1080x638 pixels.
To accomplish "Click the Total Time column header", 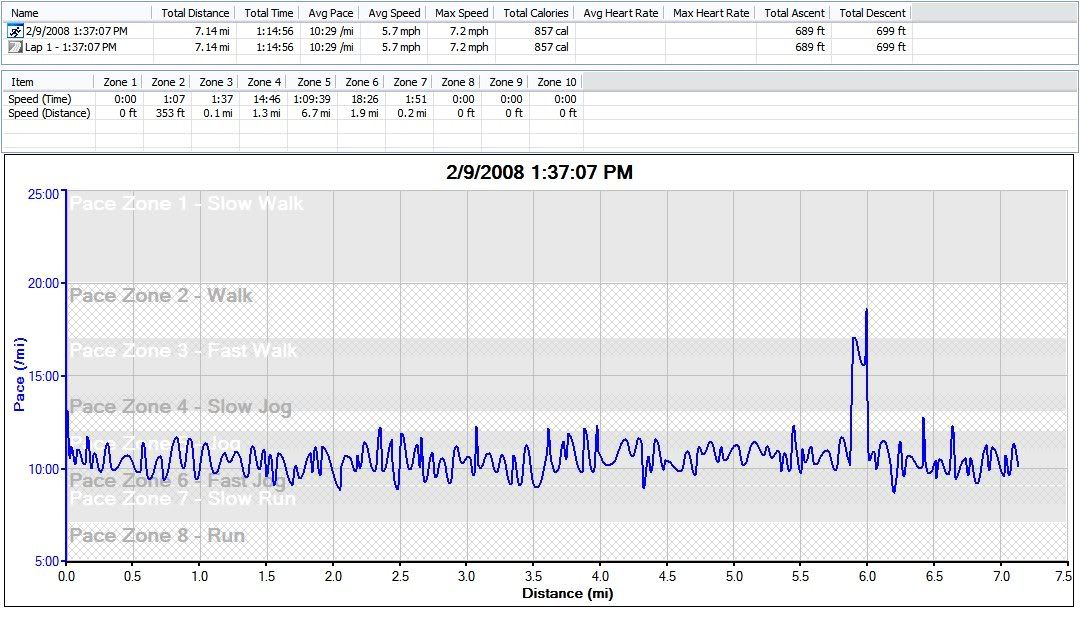I will (x=269, y=13).
